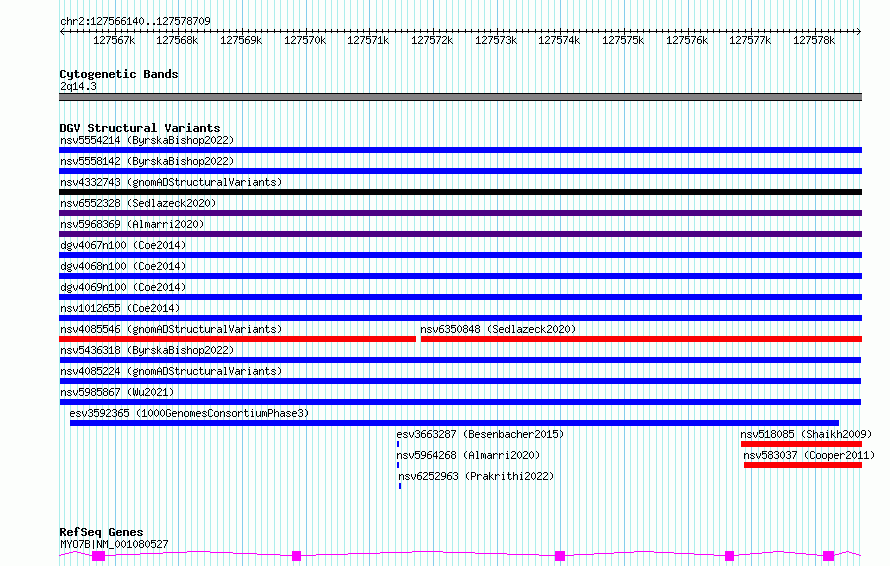Click the gray 2q14.3 cytogenetic band

click(460, 97)
